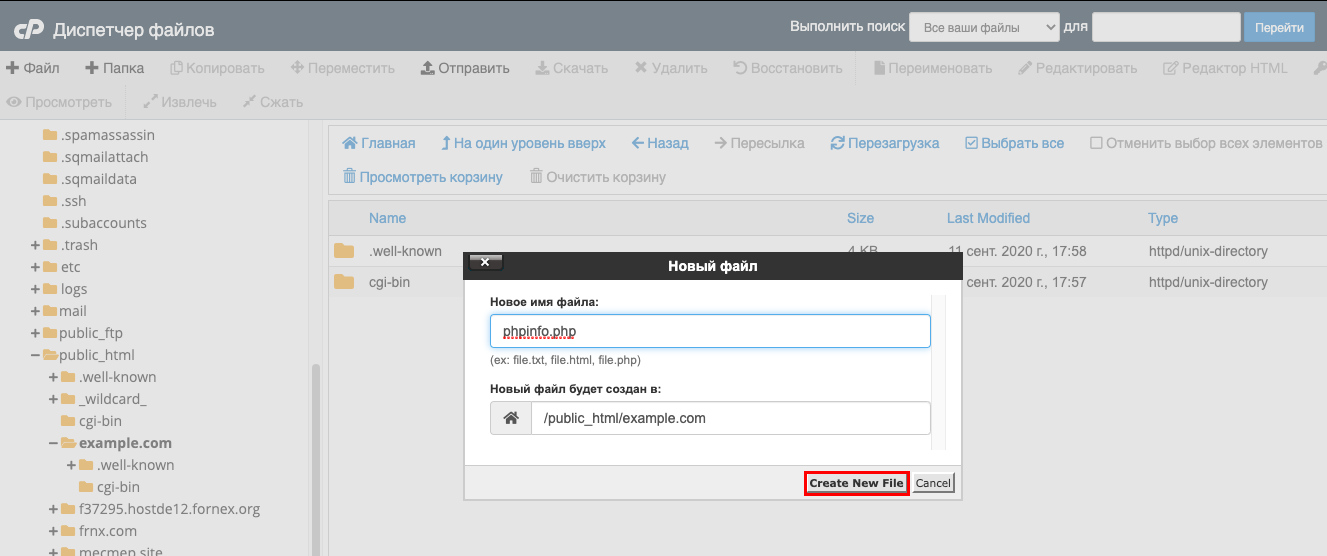1327x556 pixels.
Task: Select .subaccounts folder in tree
Action: point(95,223)
